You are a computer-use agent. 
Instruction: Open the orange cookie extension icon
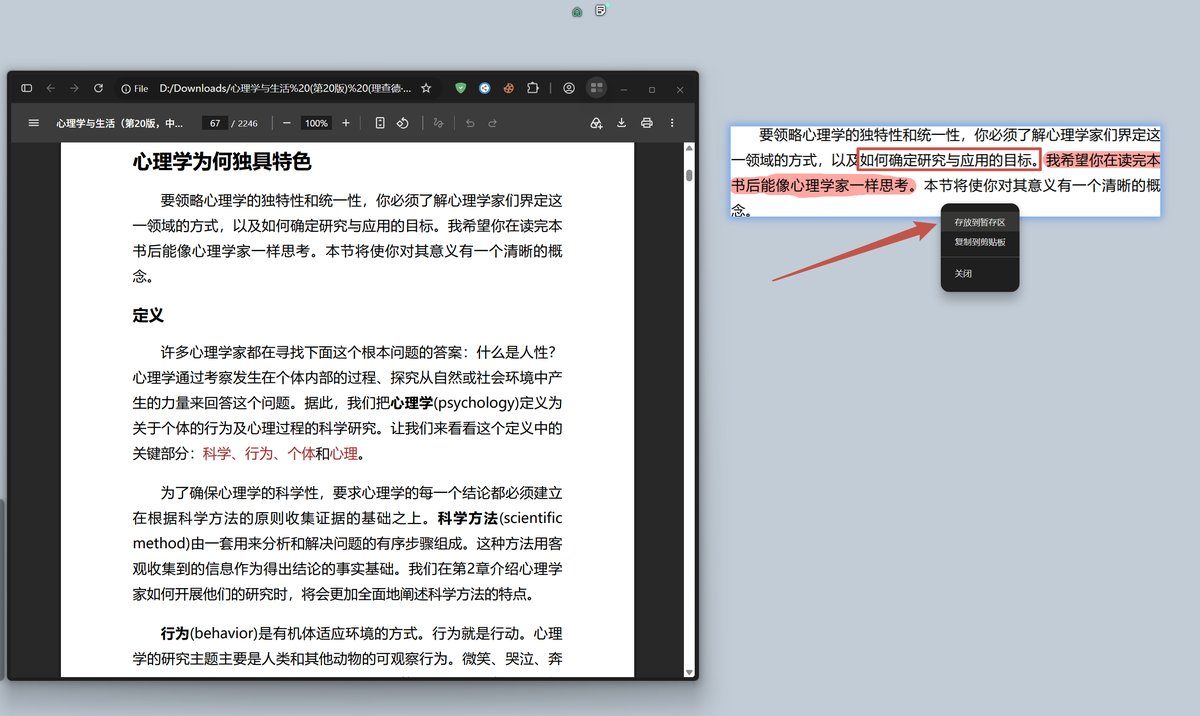(509, 88)
